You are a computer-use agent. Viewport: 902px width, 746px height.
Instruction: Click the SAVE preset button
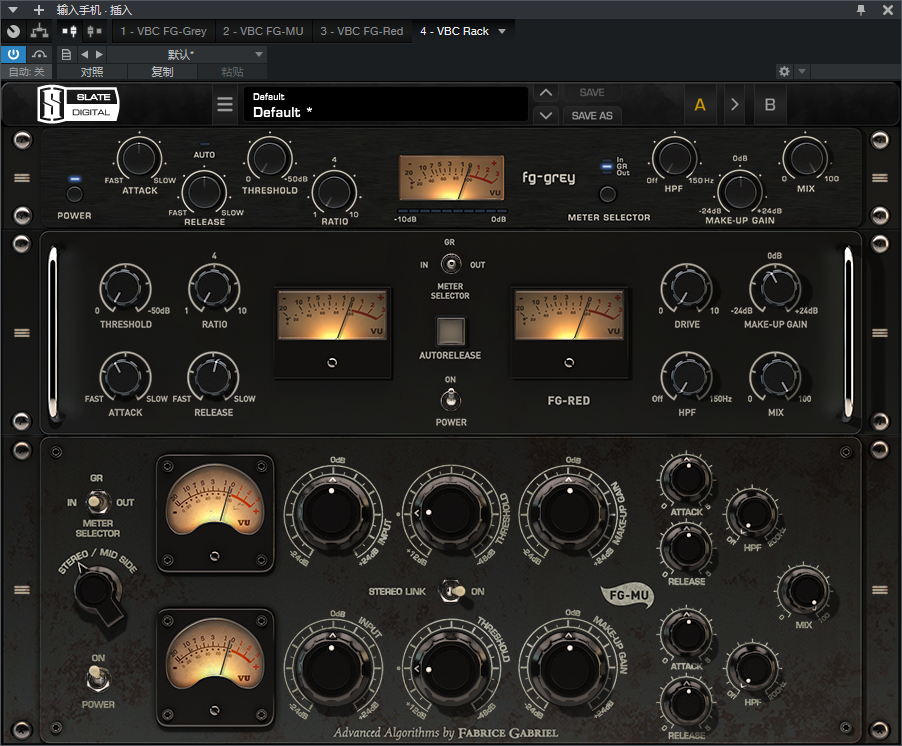(591, 93)
